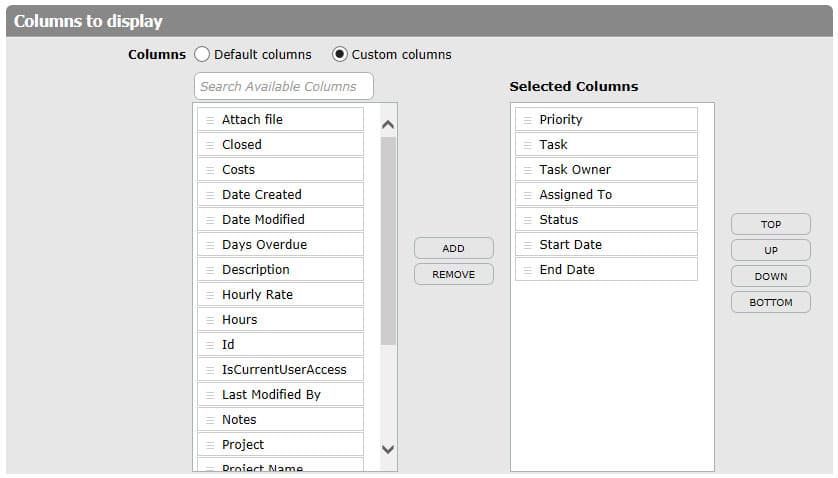Screen dimensions: 838x478
Task: Grab the drag handle beside Costs
Action: 210,171
